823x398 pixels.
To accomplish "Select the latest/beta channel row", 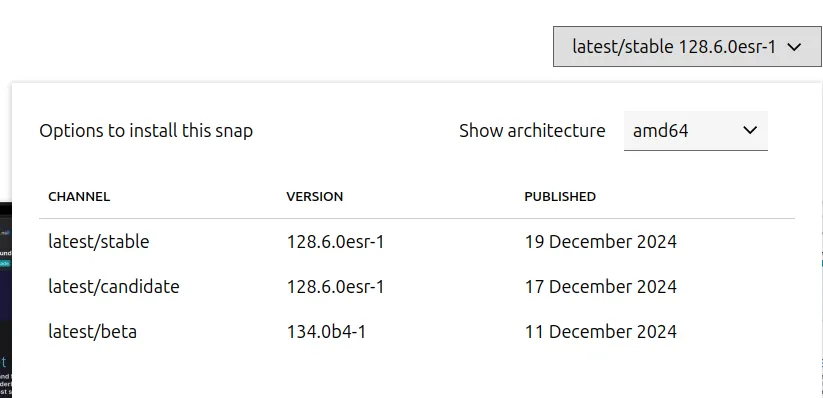I will [417, 332].
